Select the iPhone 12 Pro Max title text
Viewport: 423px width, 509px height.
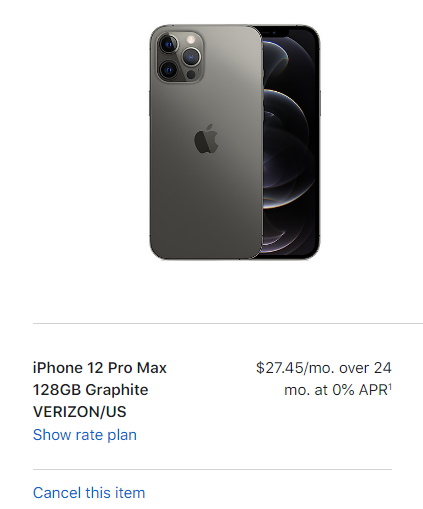[x=100, y=368]
